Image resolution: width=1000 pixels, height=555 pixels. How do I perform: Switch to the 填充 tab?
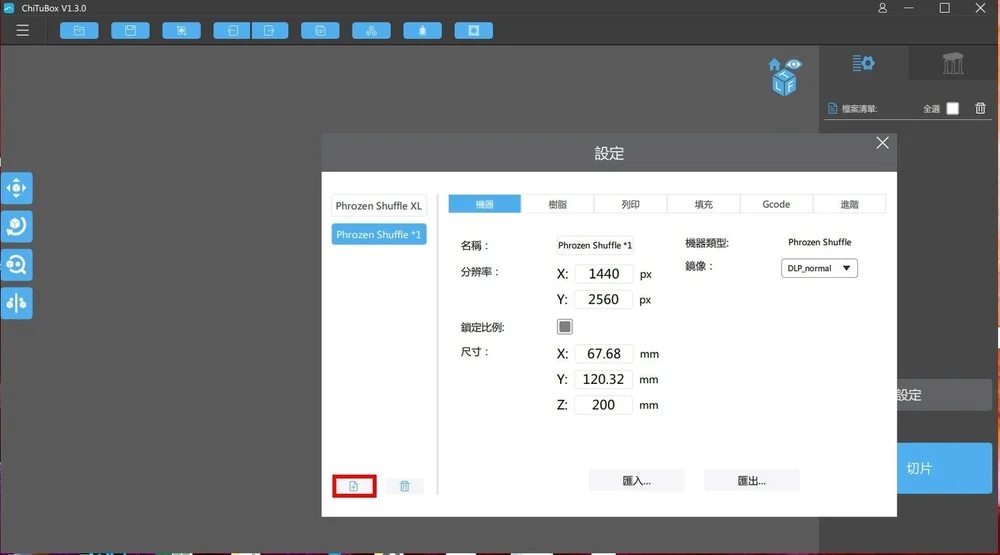point(703,204)
